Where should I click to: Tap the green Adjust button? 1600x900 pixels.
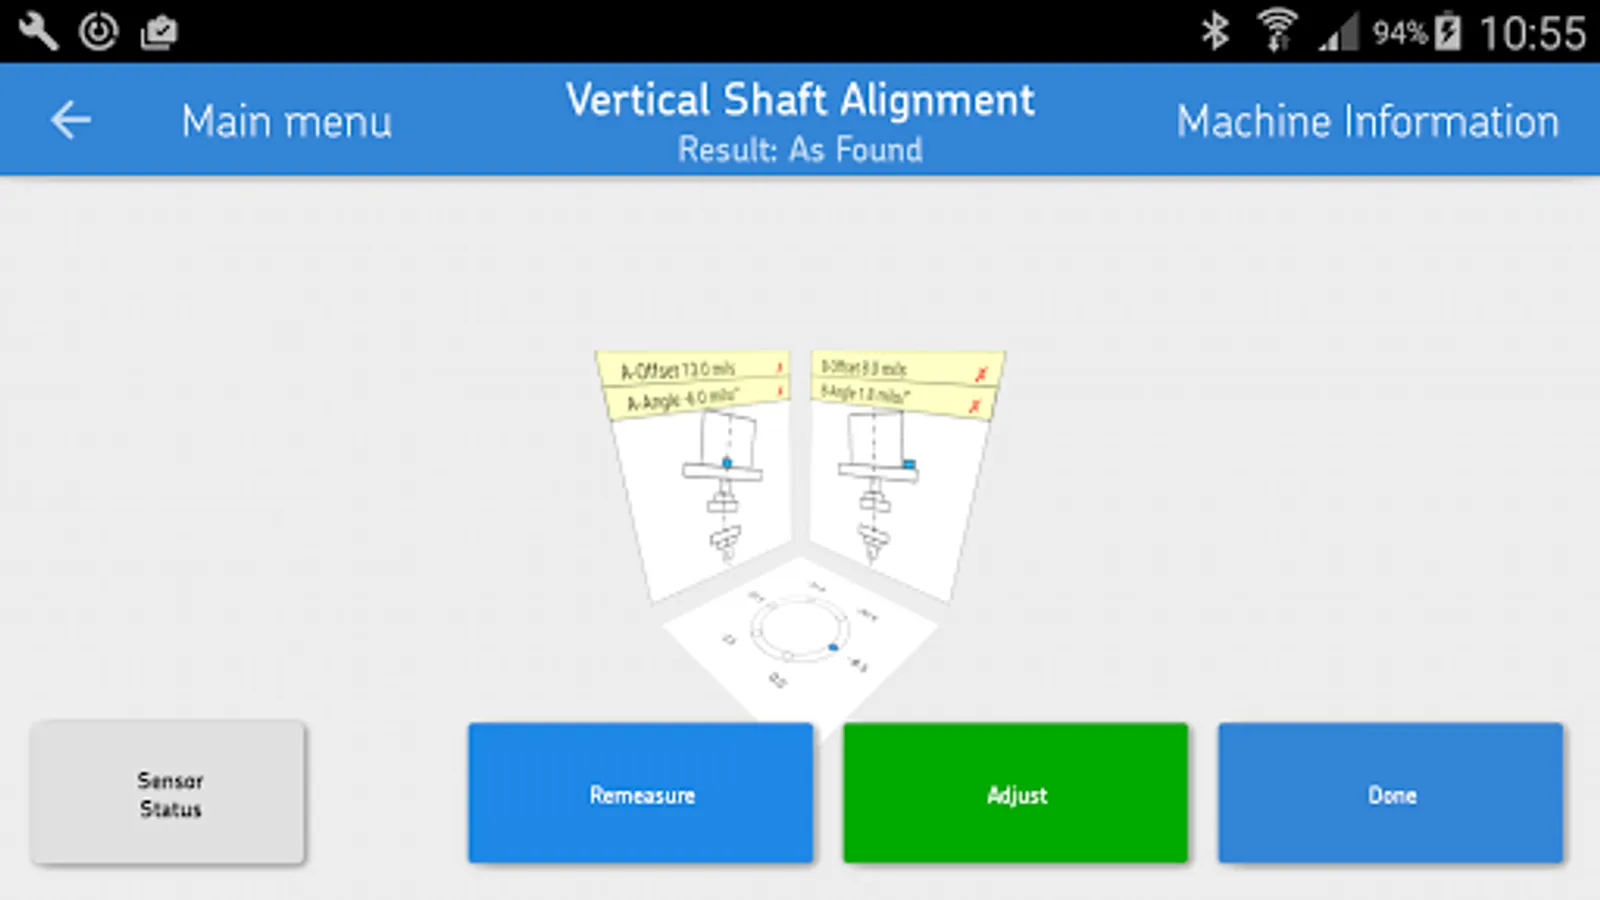tap(1016, 793)
